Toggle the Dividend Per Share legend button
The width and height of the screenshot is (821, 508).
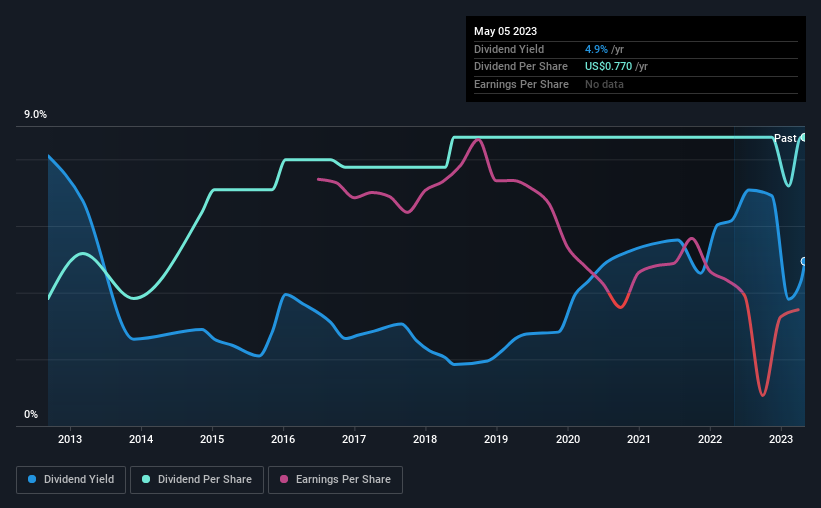click(x=197, y=480)
